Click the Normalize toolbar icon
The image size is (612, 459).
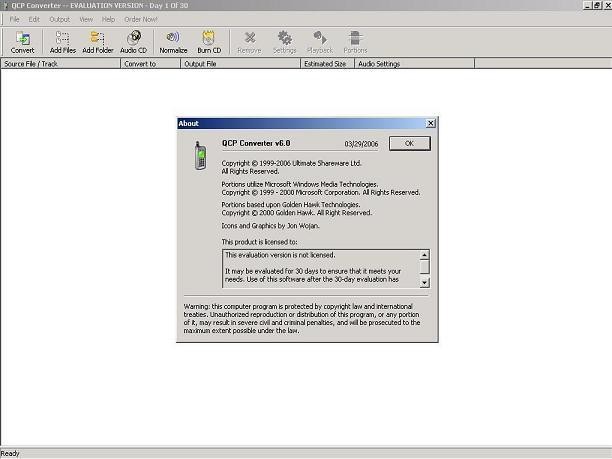[x=173, y=42]
